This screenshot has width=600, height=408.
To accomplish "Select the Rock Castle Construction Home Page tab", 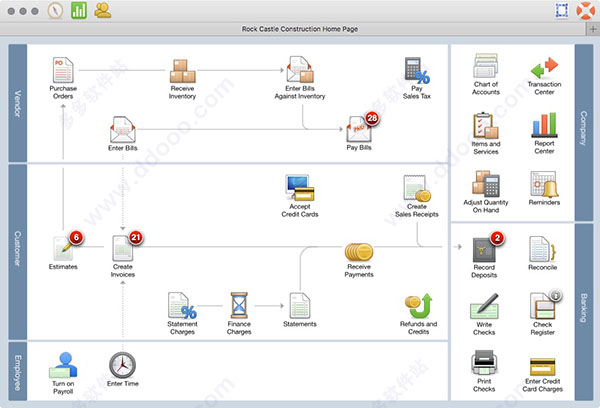I will pos(300,29).
